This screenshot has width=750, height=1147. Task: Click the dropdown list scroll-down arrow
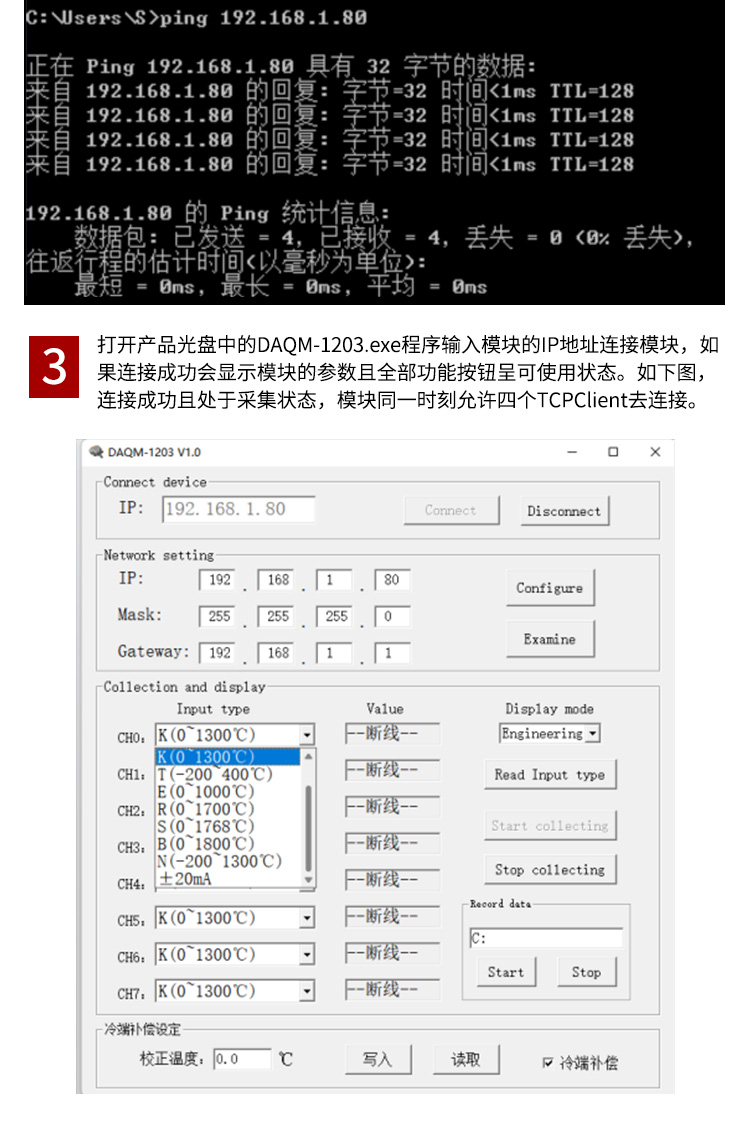[308, 880]
